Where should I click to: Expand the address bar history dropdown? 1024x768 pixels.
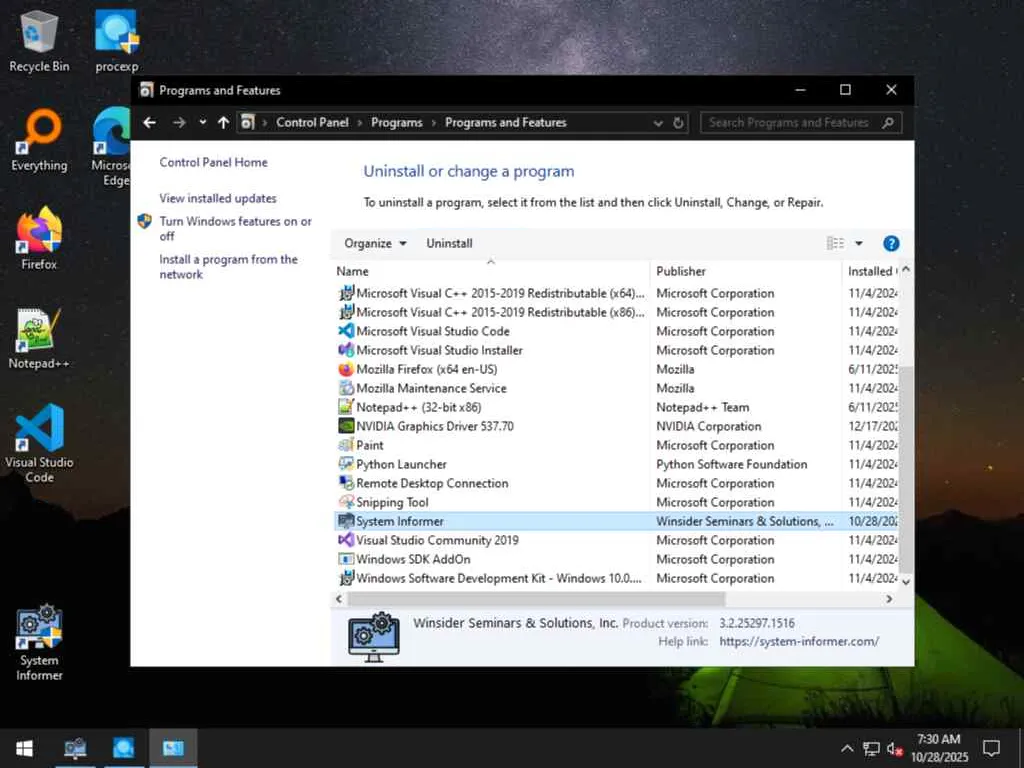[658, 123]
